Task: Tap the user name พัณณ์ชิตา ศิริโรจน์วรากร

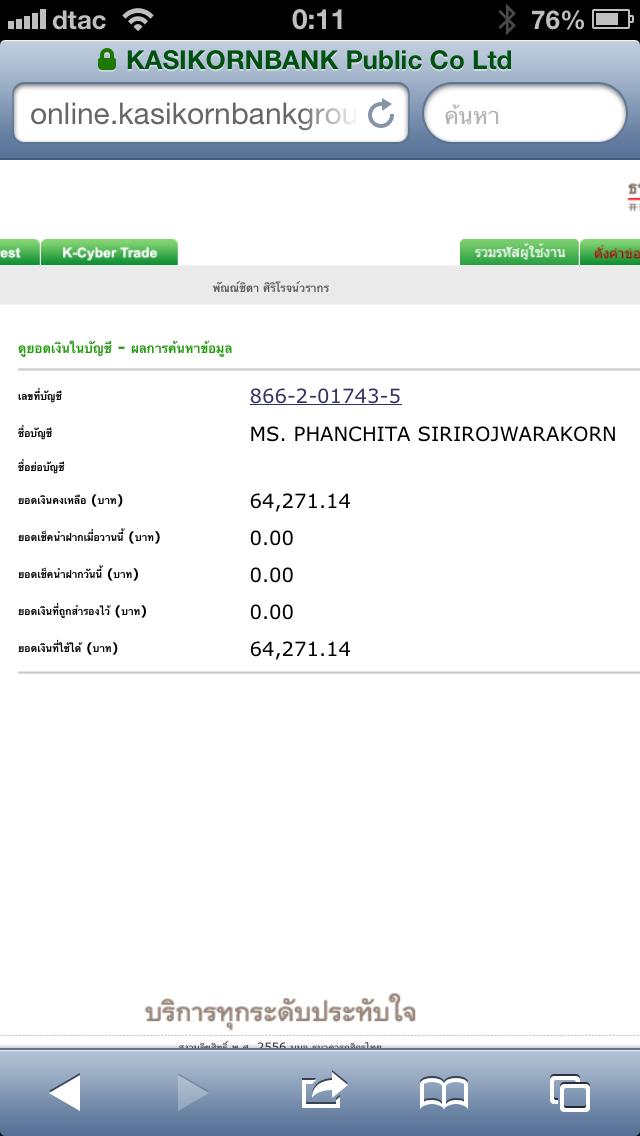Action: pyautogui.click(x=271, y=288)
